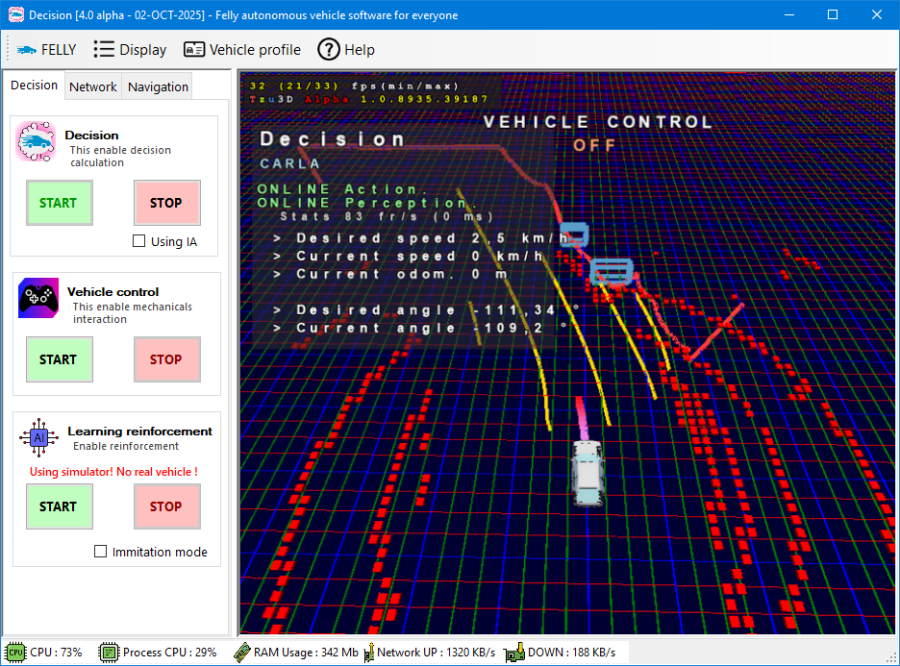Click the CPU icon in status bar
900x666 pixels.
(16, 652)
